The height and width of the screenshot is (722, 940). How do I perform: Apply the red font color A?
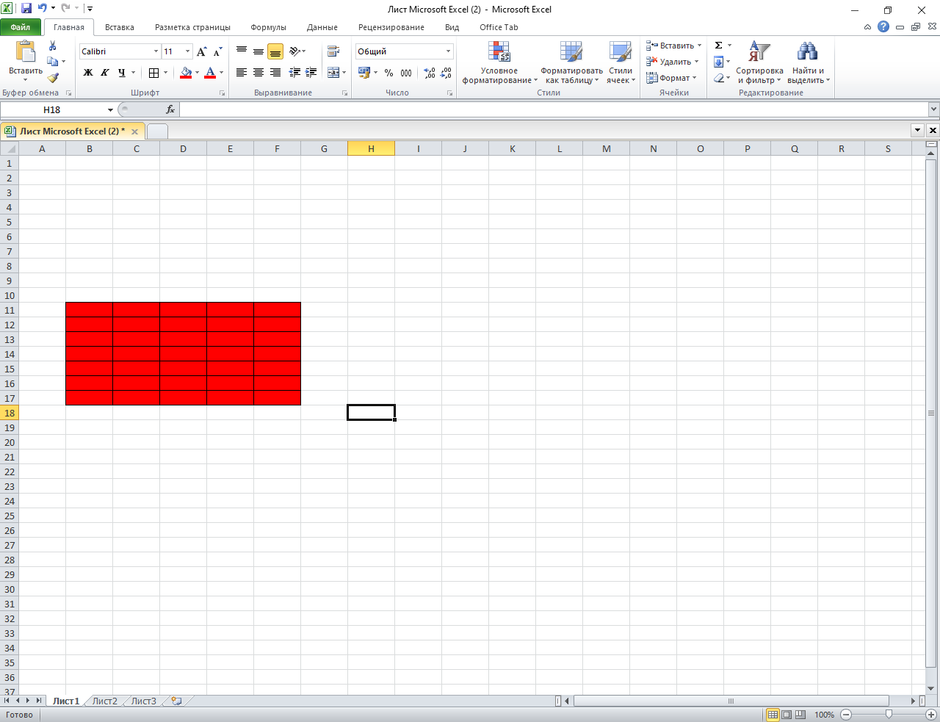pos(210,73)
